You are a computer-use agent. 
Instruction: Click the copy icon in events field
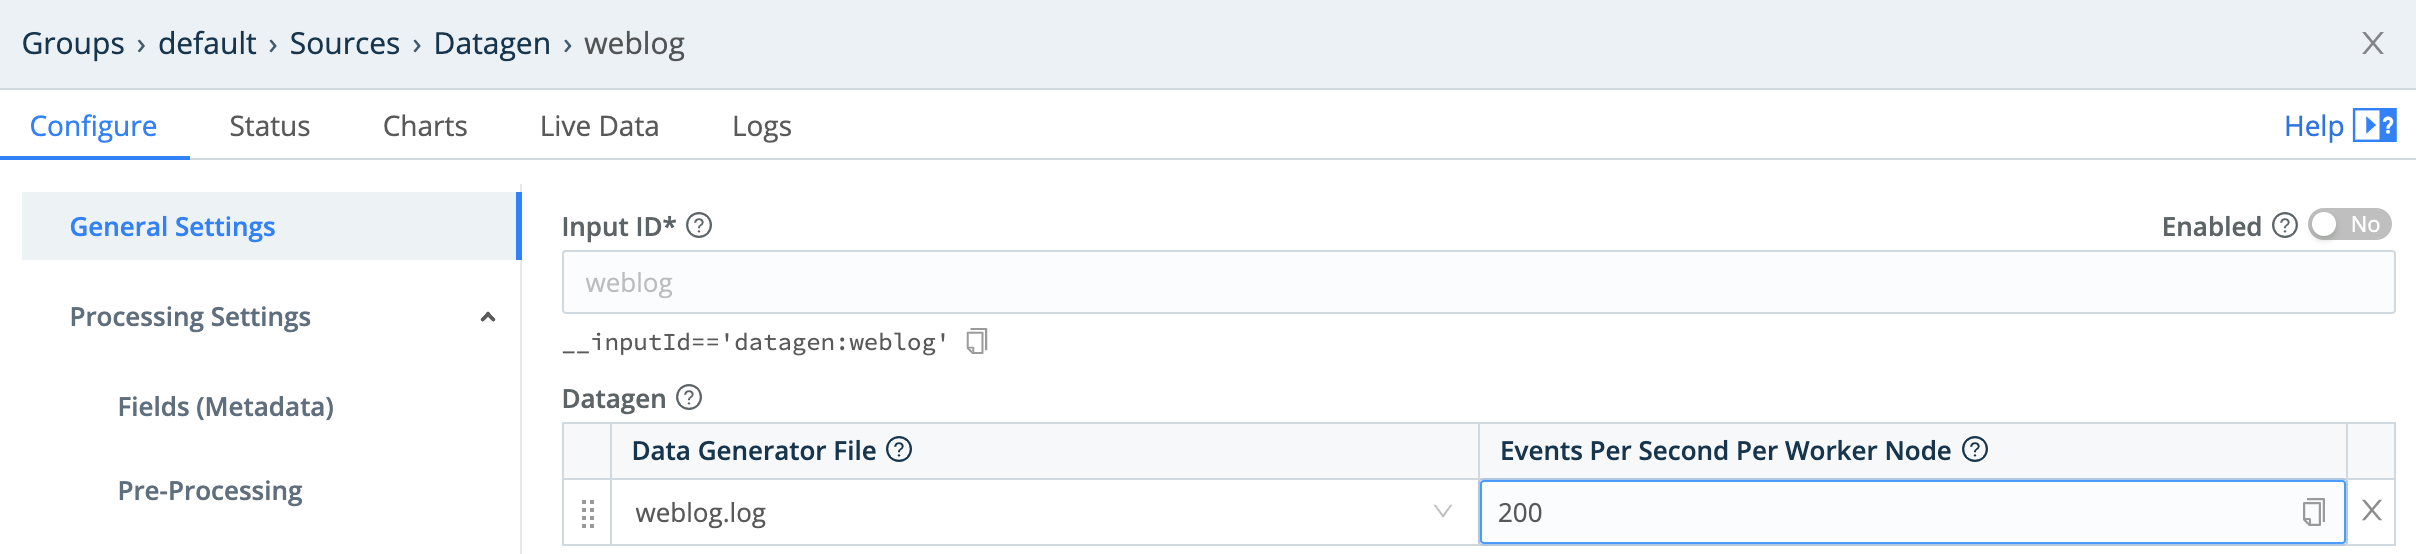[2313, 512]
